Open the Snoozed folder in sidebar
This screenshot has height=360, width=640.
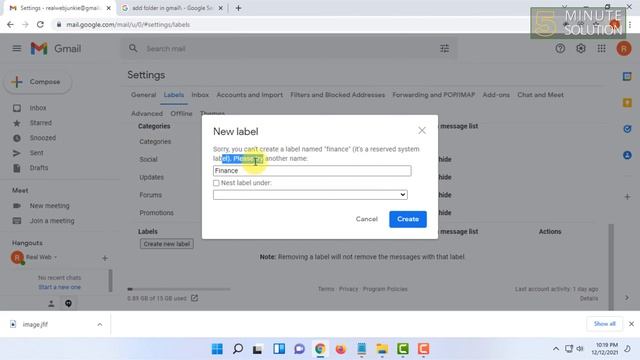(42, 138)
